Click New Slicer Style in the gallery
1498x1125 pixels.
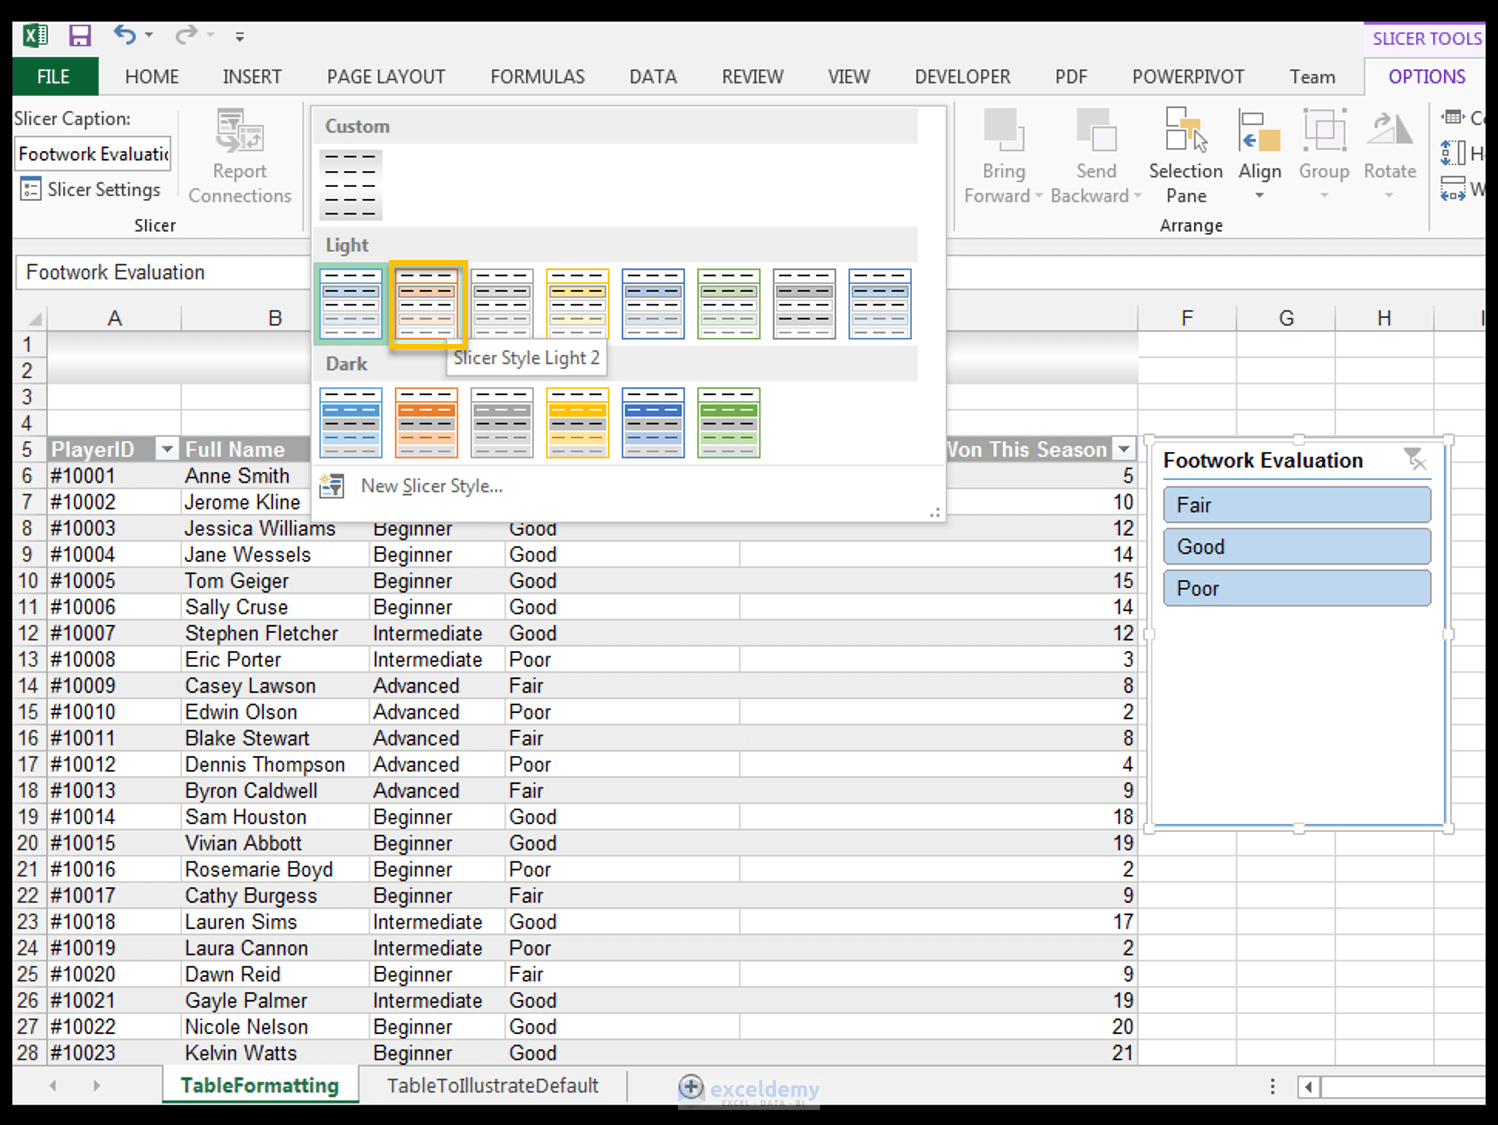[431, 486]
